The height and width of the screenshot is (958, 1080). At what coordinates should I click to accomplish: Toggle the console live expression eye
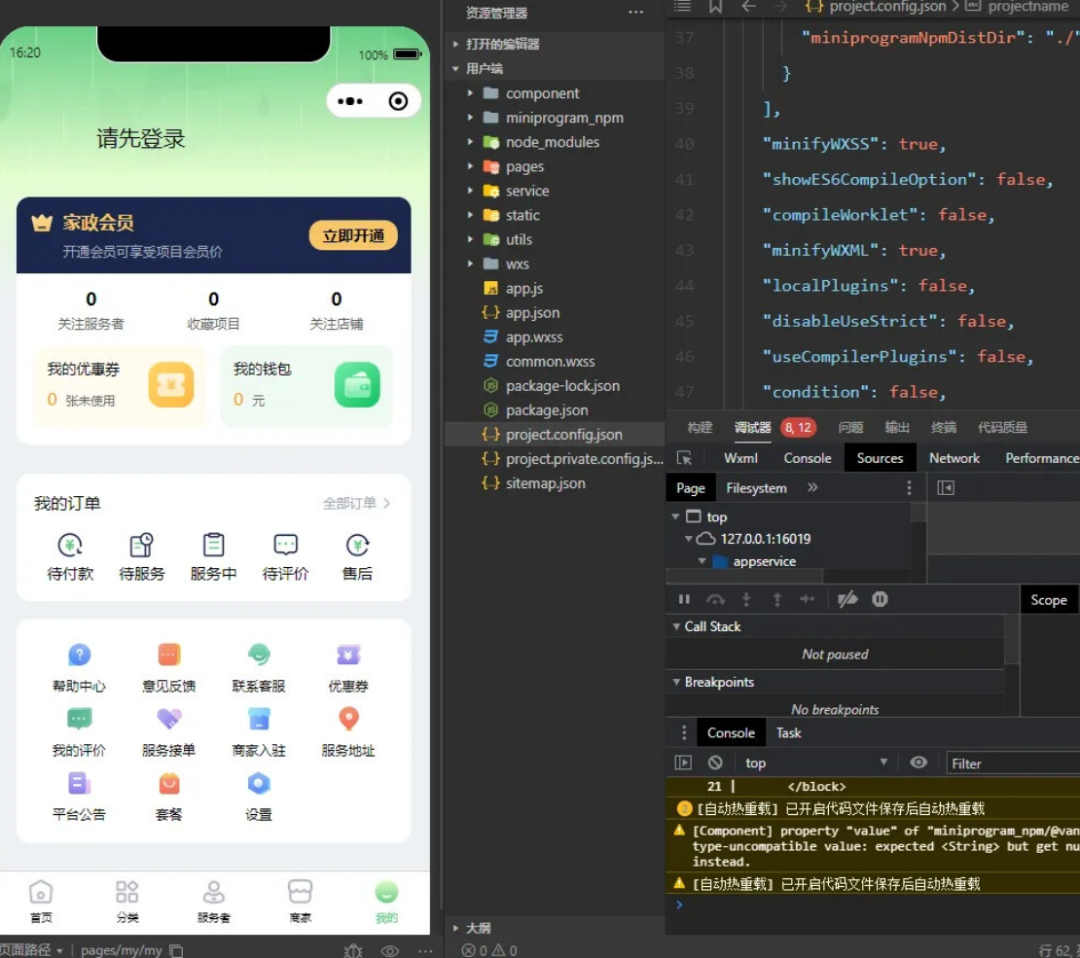[x=918, y=763]
